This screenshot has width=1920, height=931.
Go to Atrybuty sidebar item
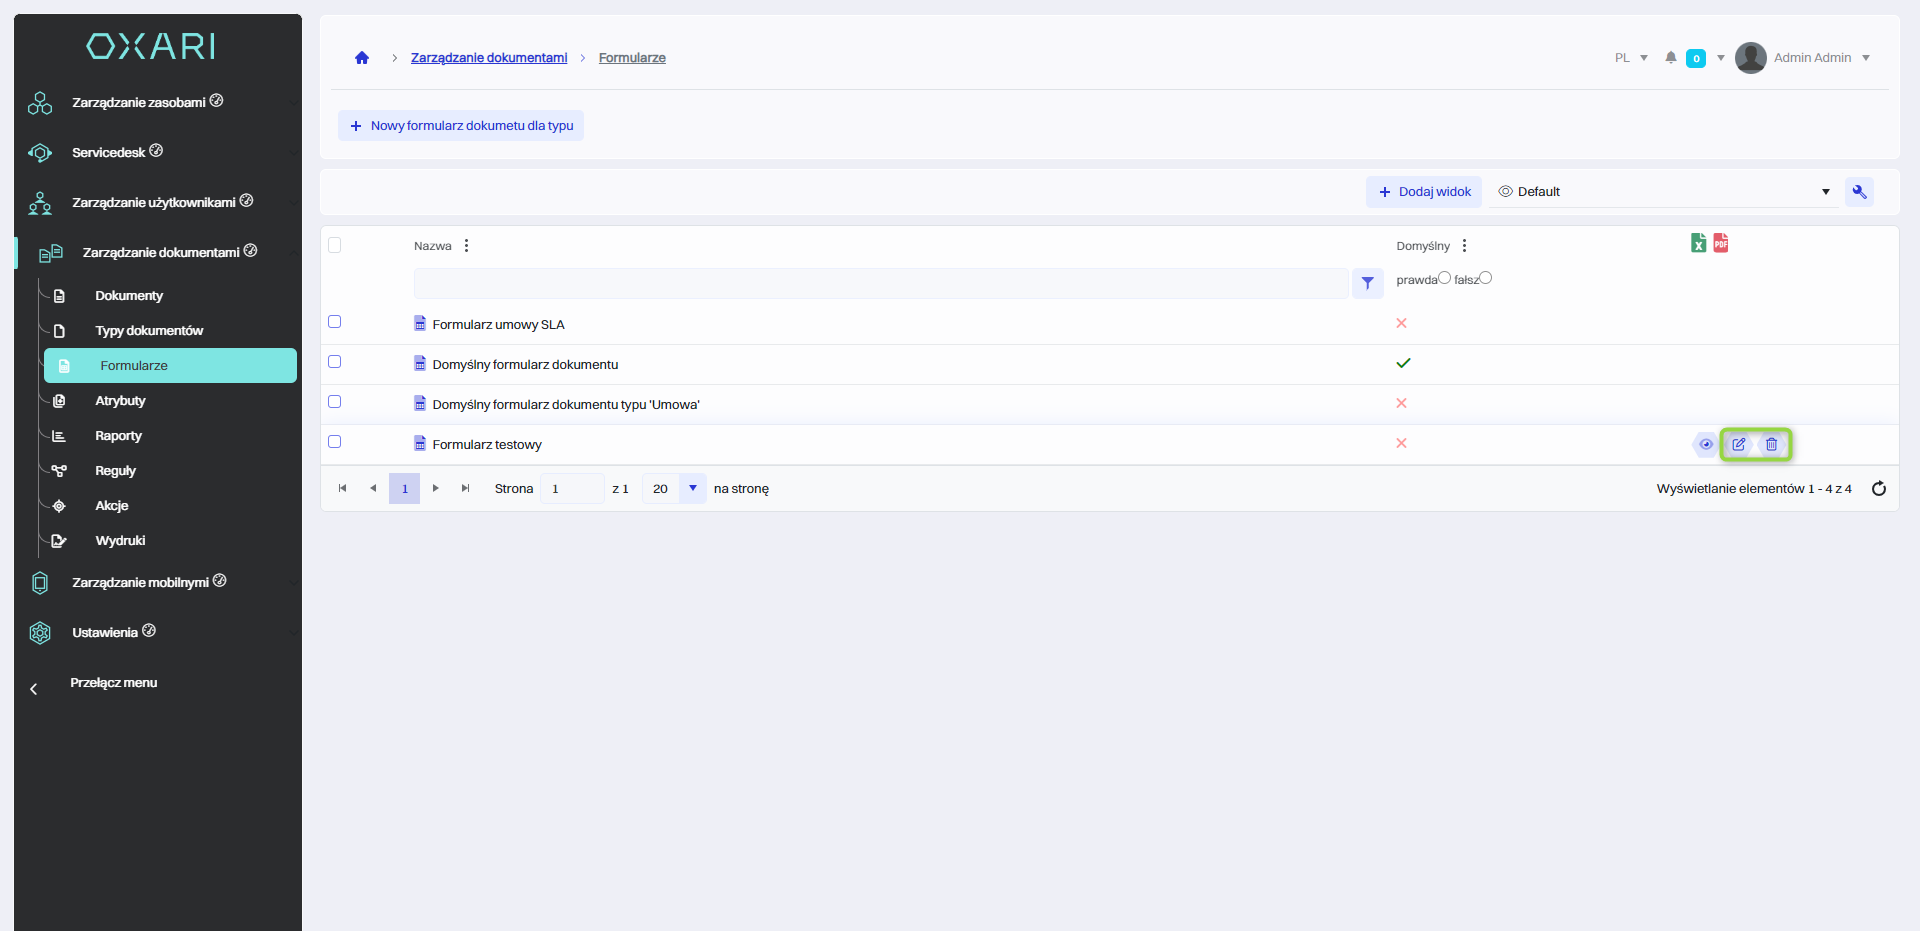click(120, 401)
